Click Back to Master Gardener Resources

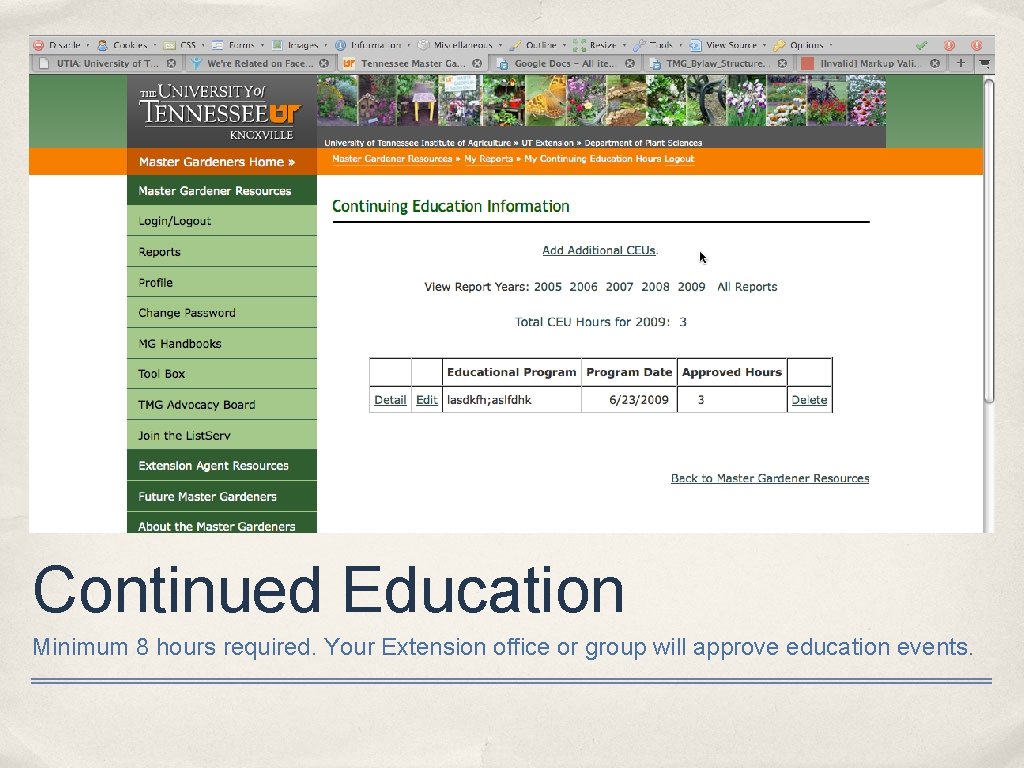point(770,478)
